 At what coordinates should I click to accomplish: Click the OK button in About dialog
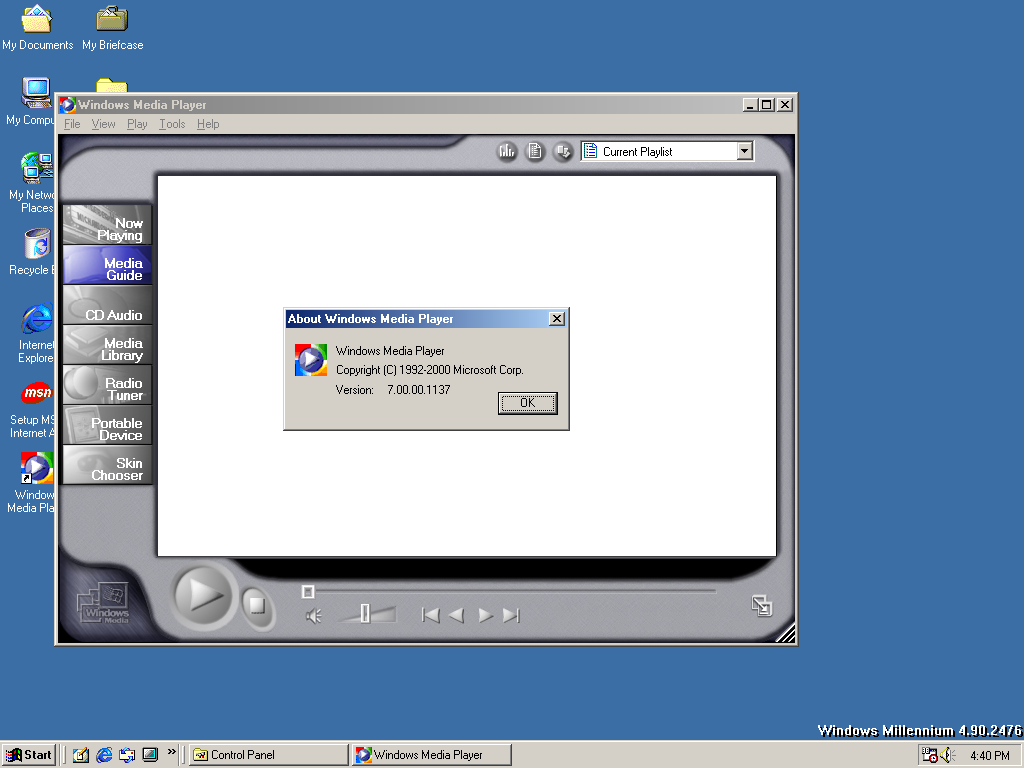tap(527, 403)
